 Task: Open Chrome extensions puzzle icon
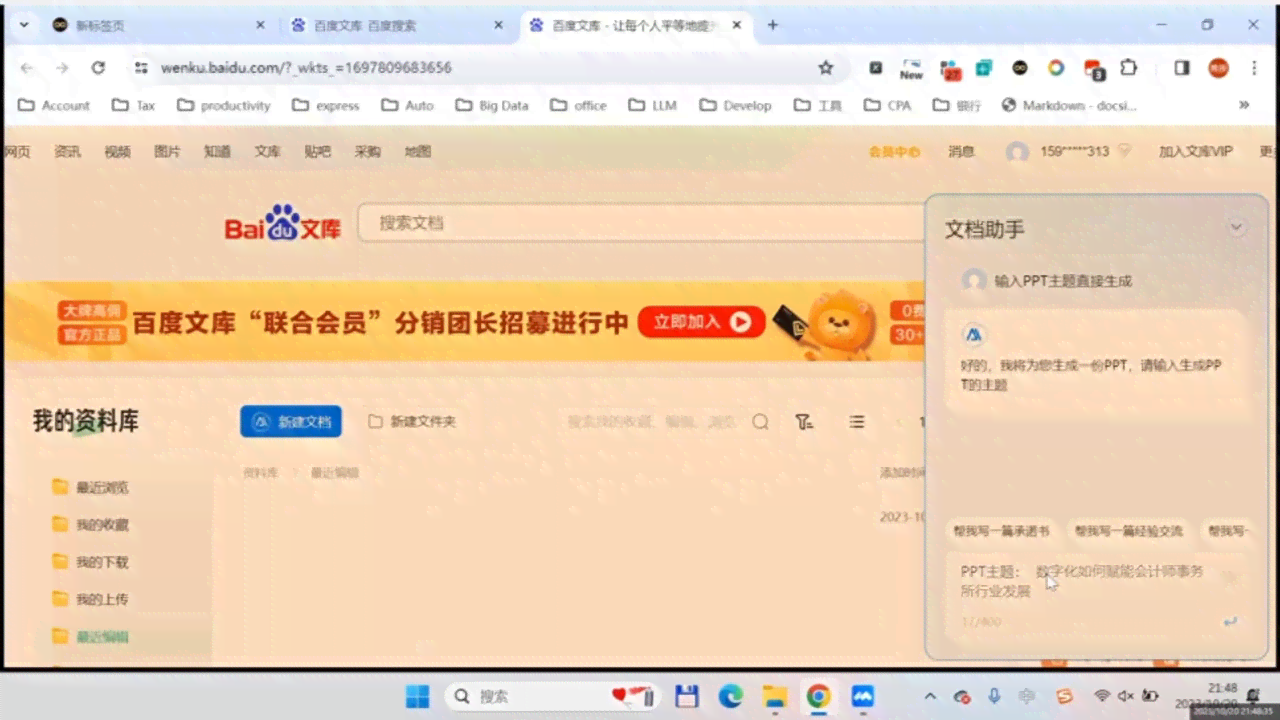[1129, 68]
